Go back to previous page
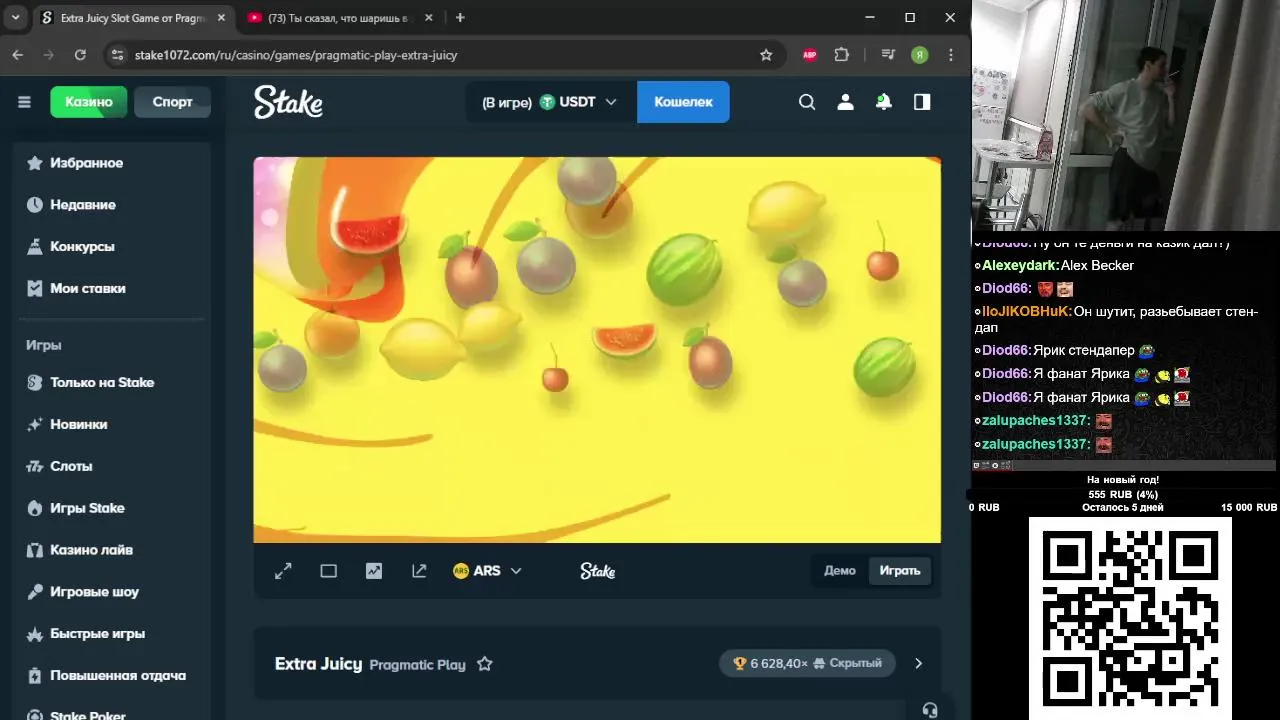1280x720 pixels. coord(17,55)
